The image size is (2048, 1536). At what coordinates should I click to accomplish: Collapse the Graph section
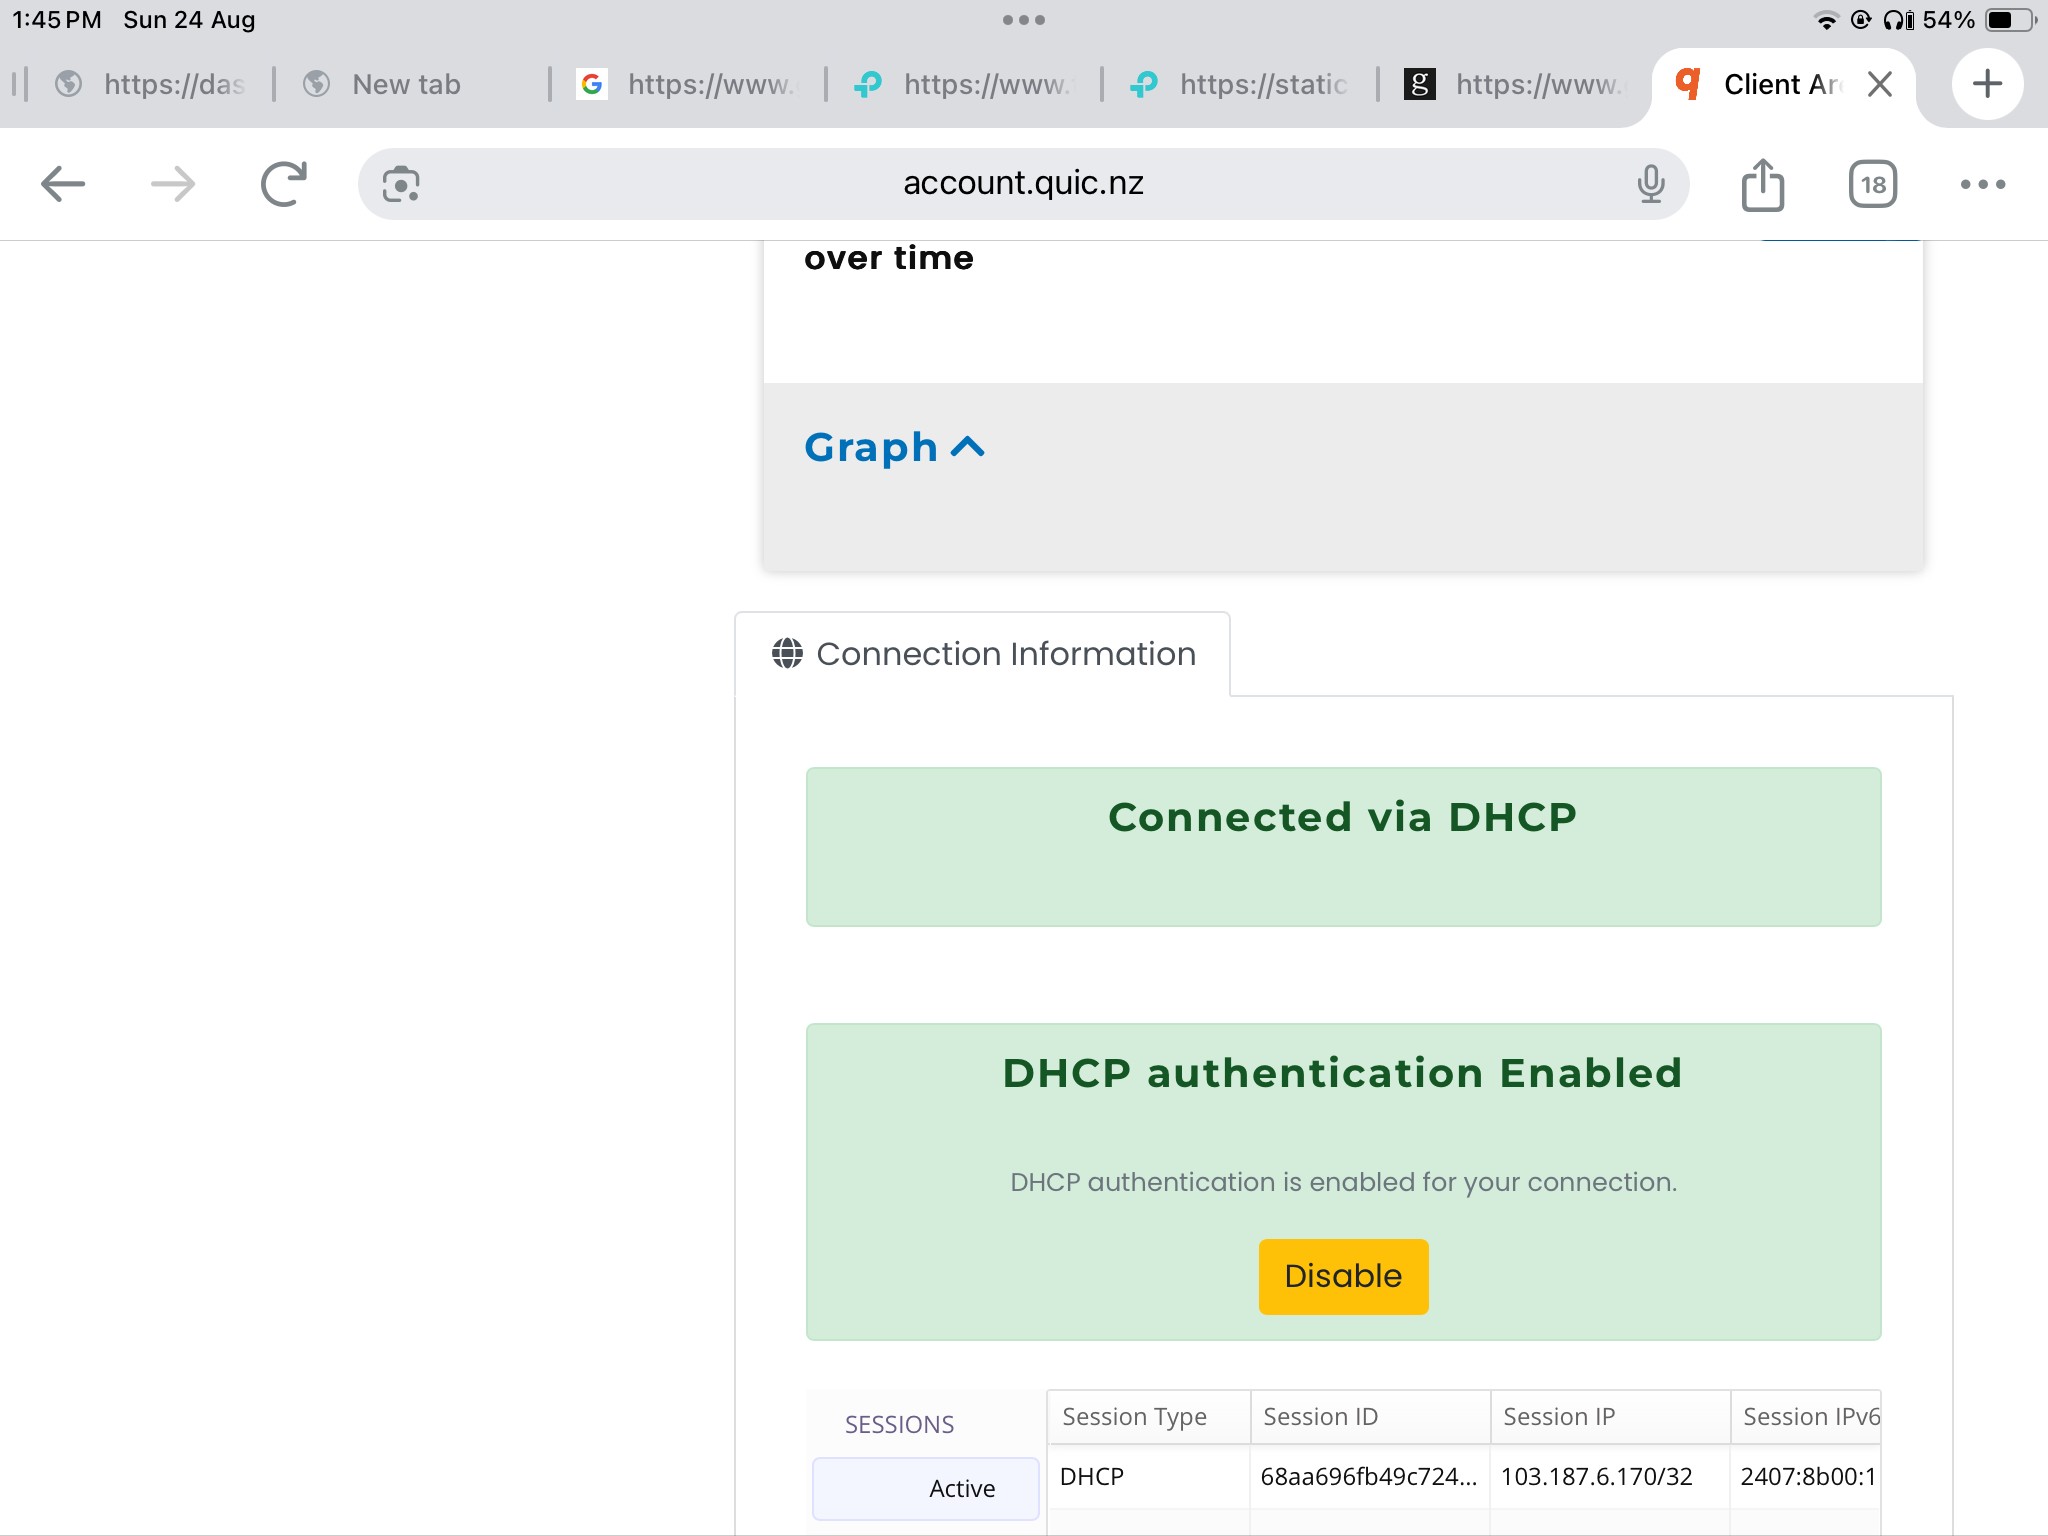894,447
